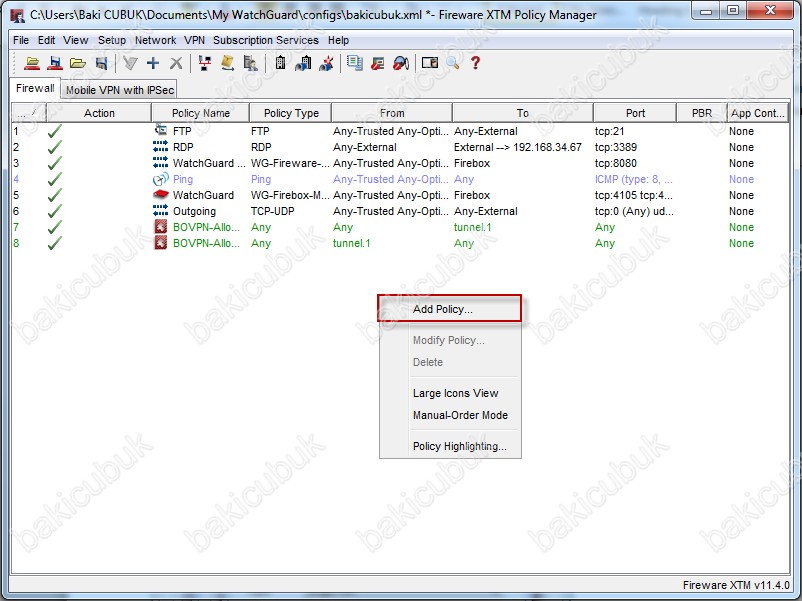Click the red Firebox icon in row 5
The height and width of the screenshot is (601, 802).
coord(161,194)
